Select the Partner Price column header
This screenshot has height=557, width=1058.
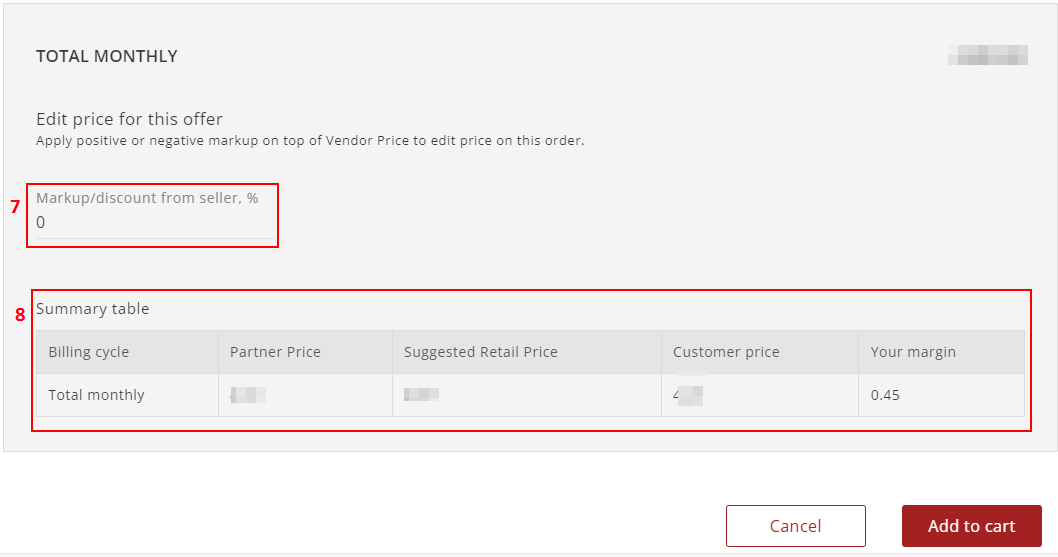pos(305,352)
